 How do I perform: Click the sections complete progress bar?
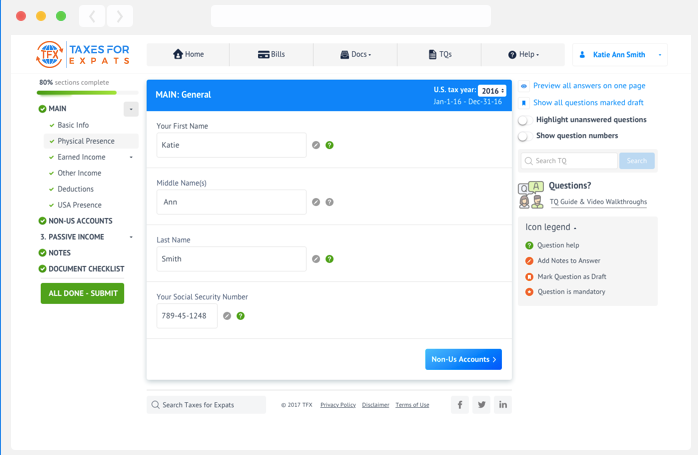[x=87, y=93]
